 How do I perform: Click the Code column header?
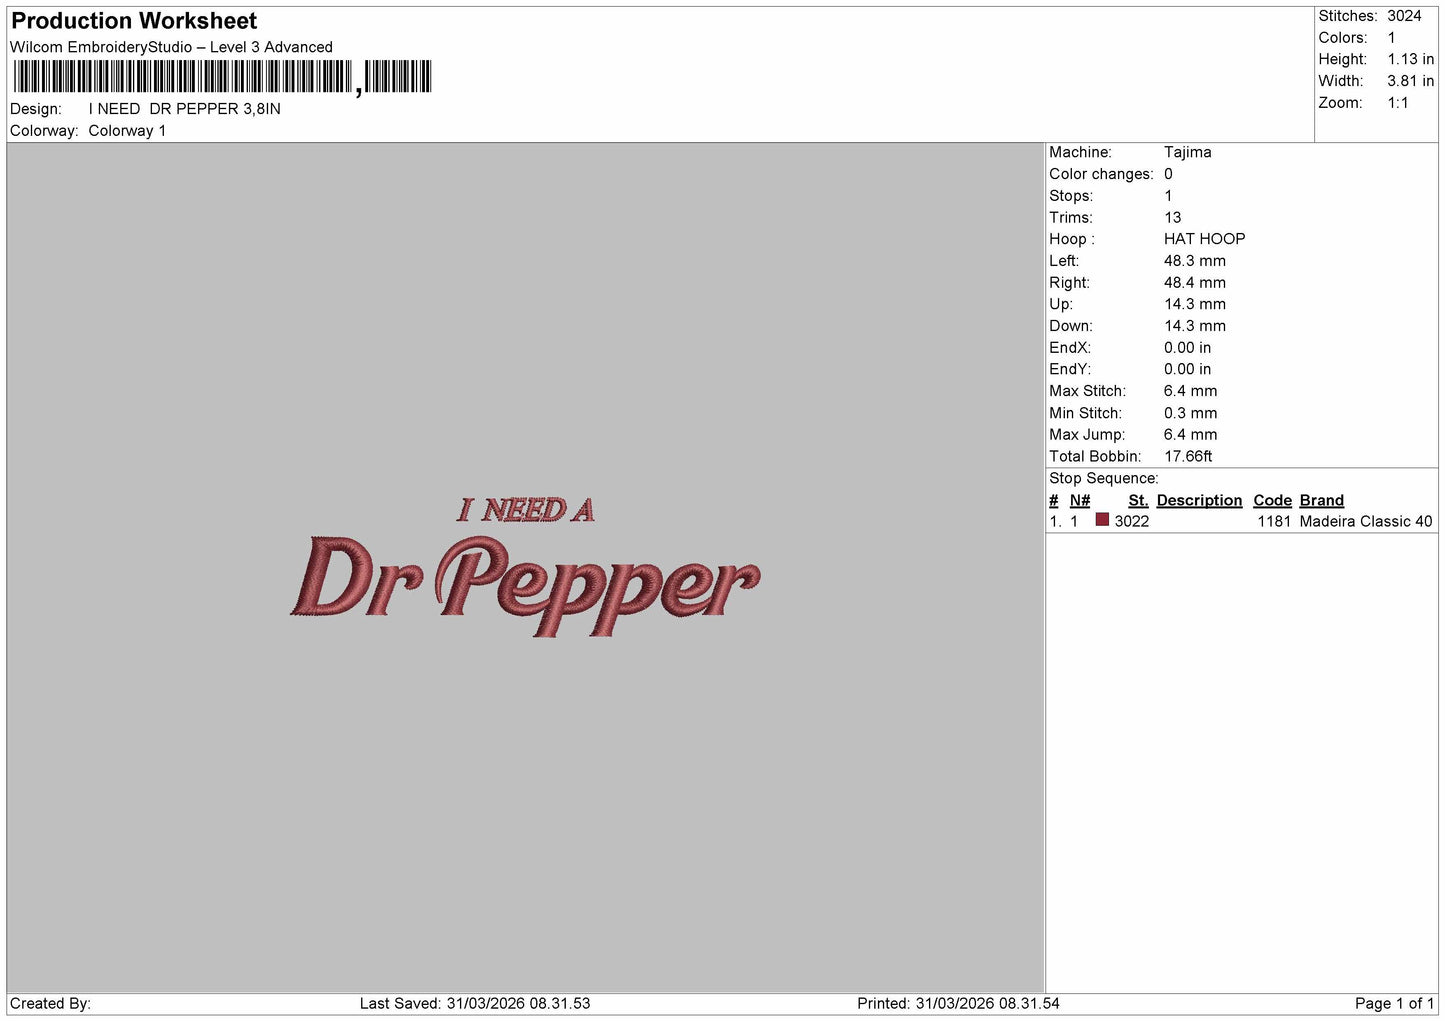(1272, 500)
